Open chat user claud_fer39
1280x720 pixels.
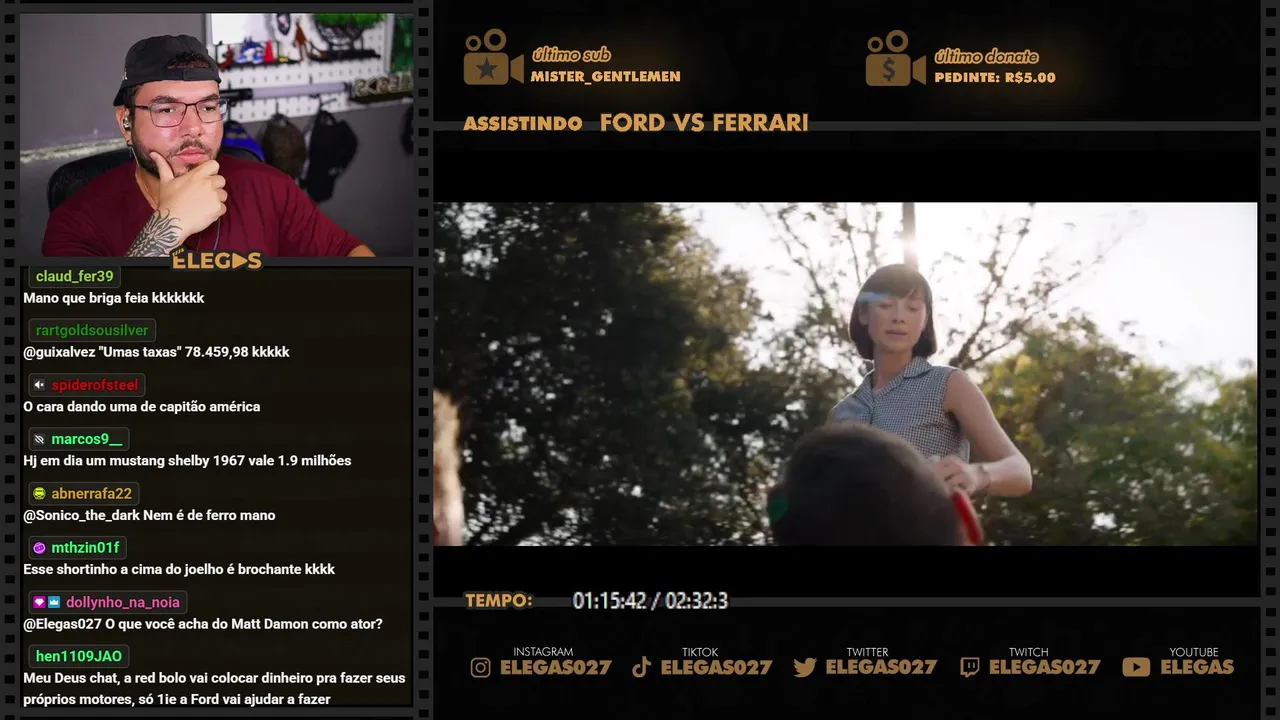point(75,276)
